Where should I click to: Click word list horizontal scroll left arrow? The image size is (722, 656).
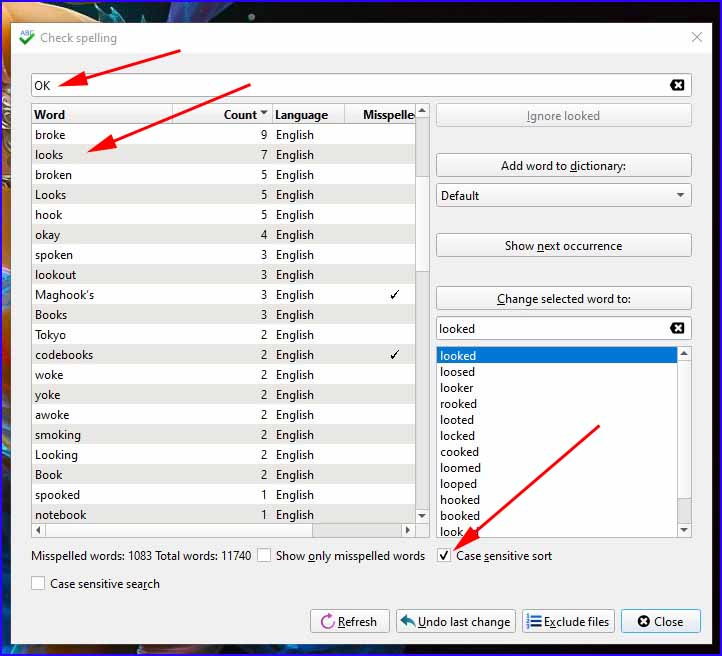pos(38,530)
